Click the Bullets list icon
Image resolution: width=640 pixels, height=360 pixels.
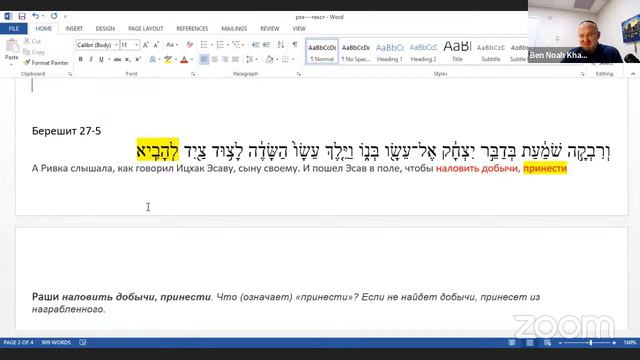pos(204,45)
